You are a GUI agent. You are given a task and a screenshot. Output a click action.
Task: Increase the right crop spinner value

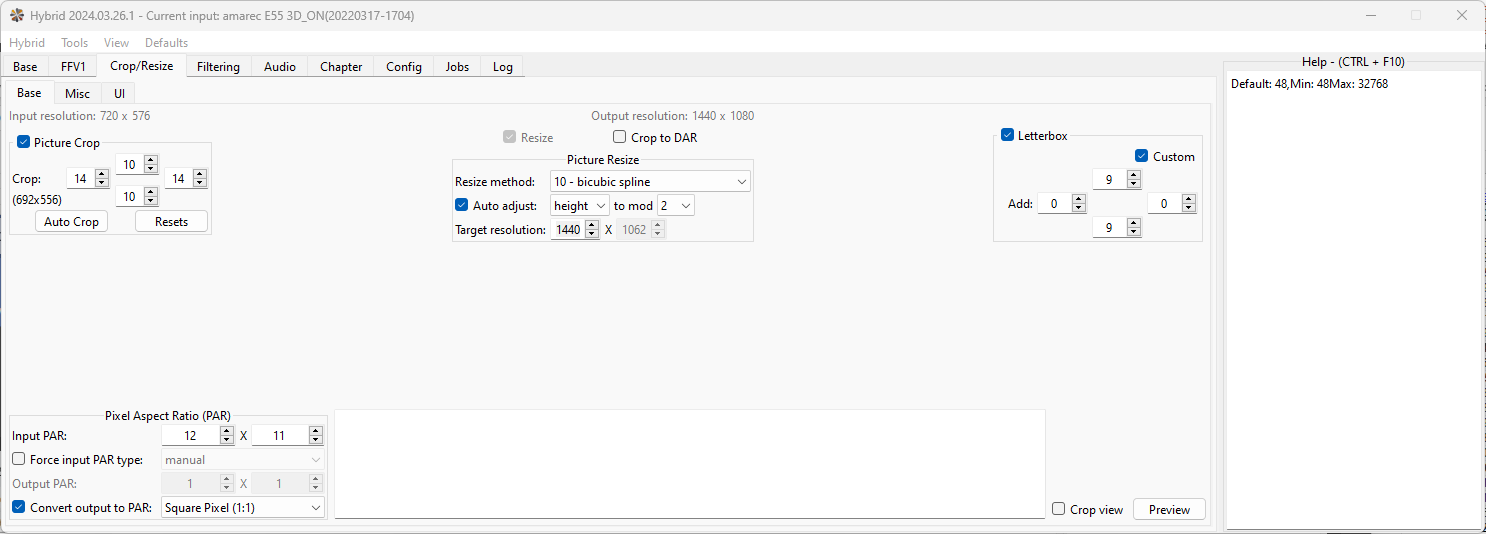200,174
